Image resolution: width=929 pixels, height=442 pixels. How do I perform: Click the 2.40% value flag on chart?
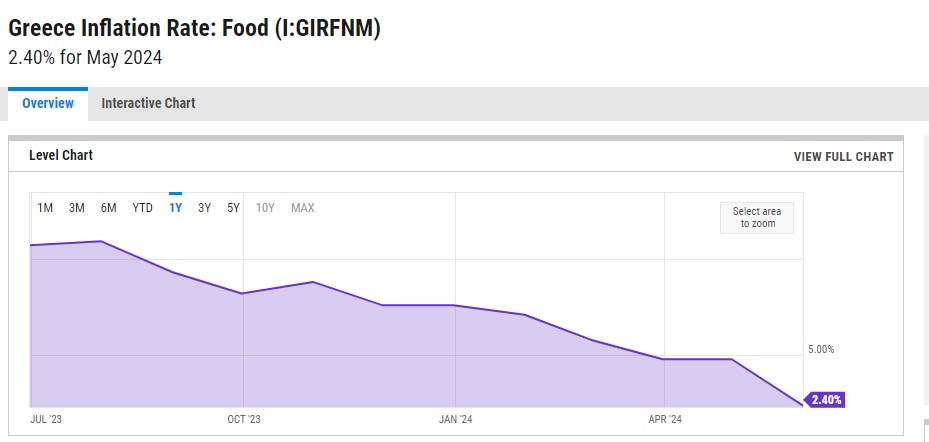824,400
